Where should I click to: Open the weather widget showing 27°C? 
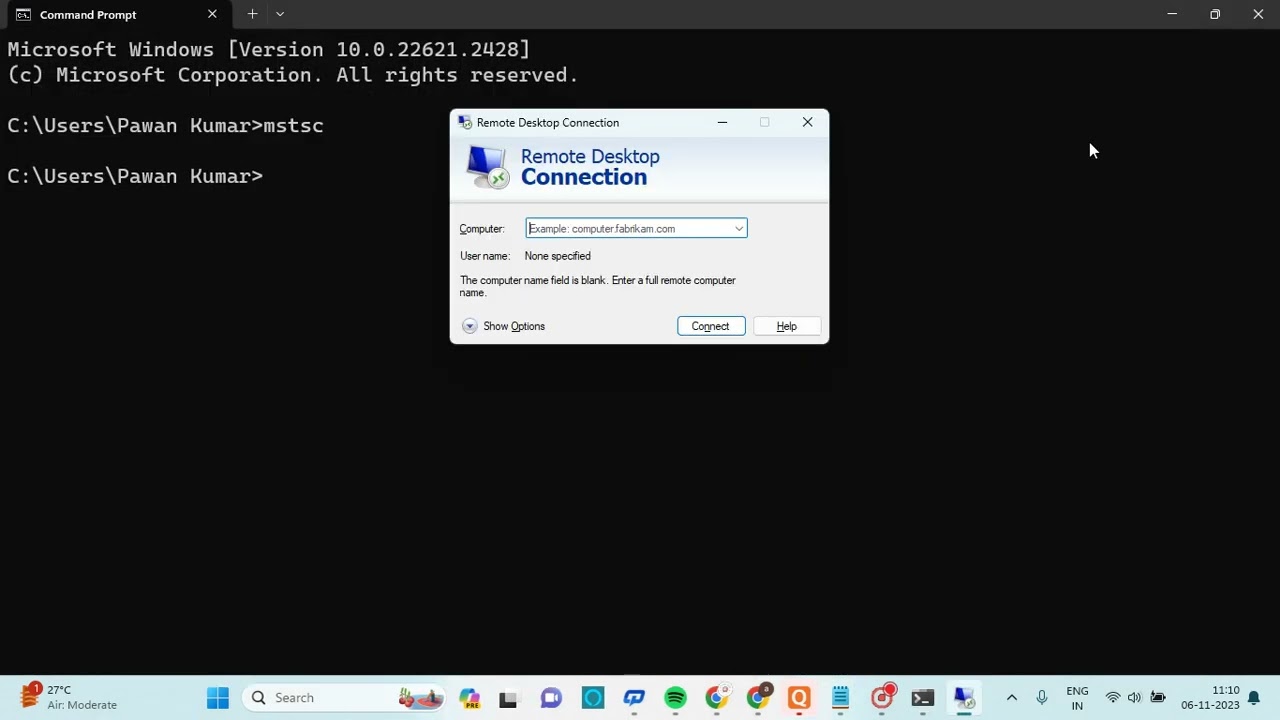point(70,697)
